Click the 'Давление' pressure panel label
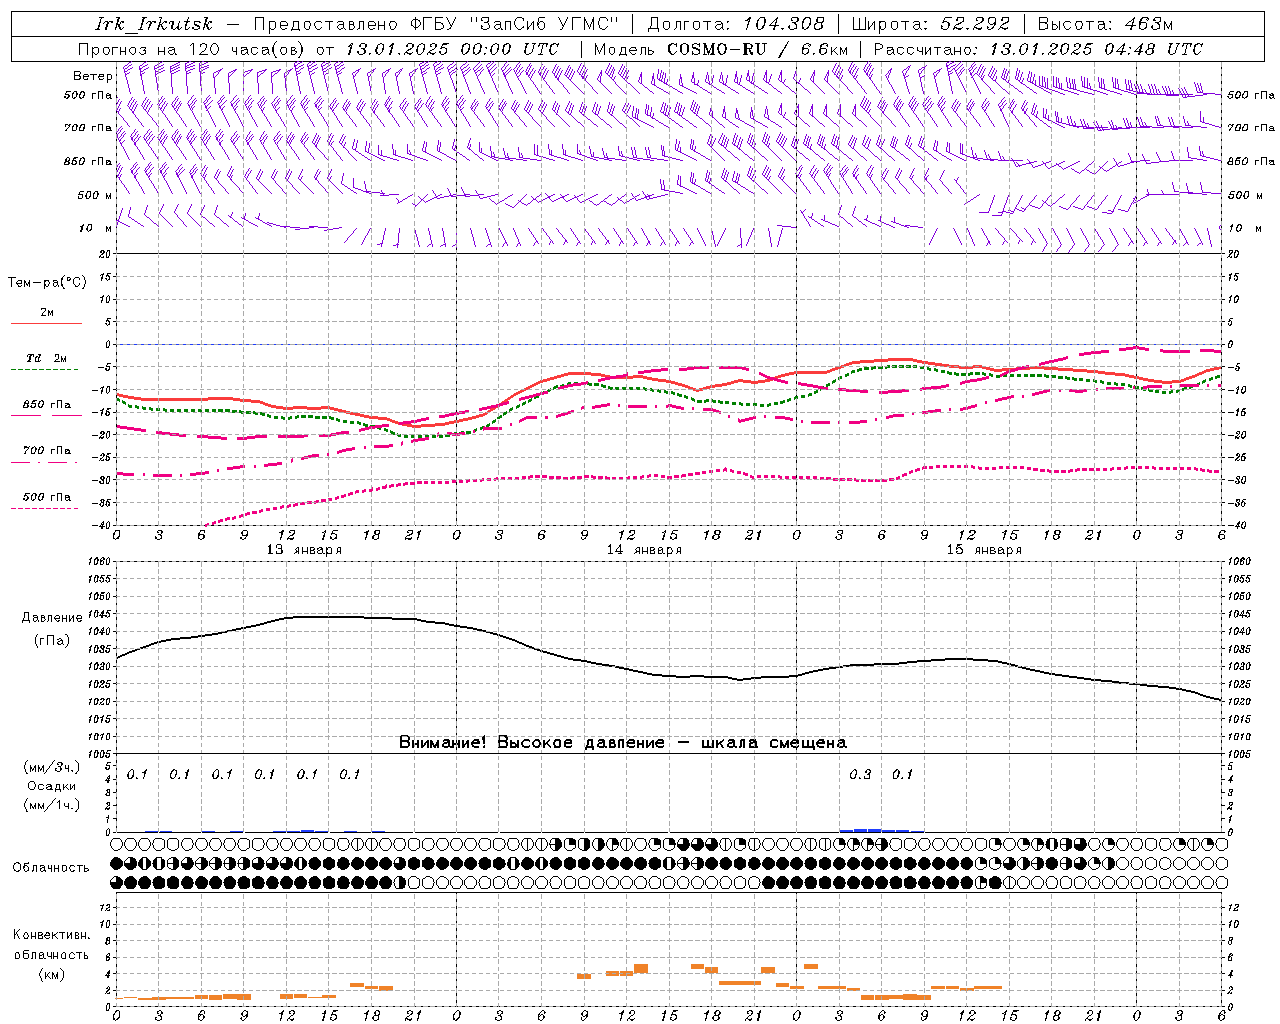This screenshot has height=1024, width=1280. [x=51, y=618]
